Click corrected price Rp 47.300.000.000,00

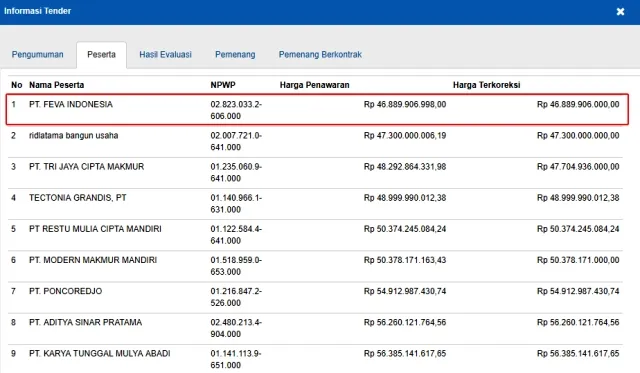(578, 135)
